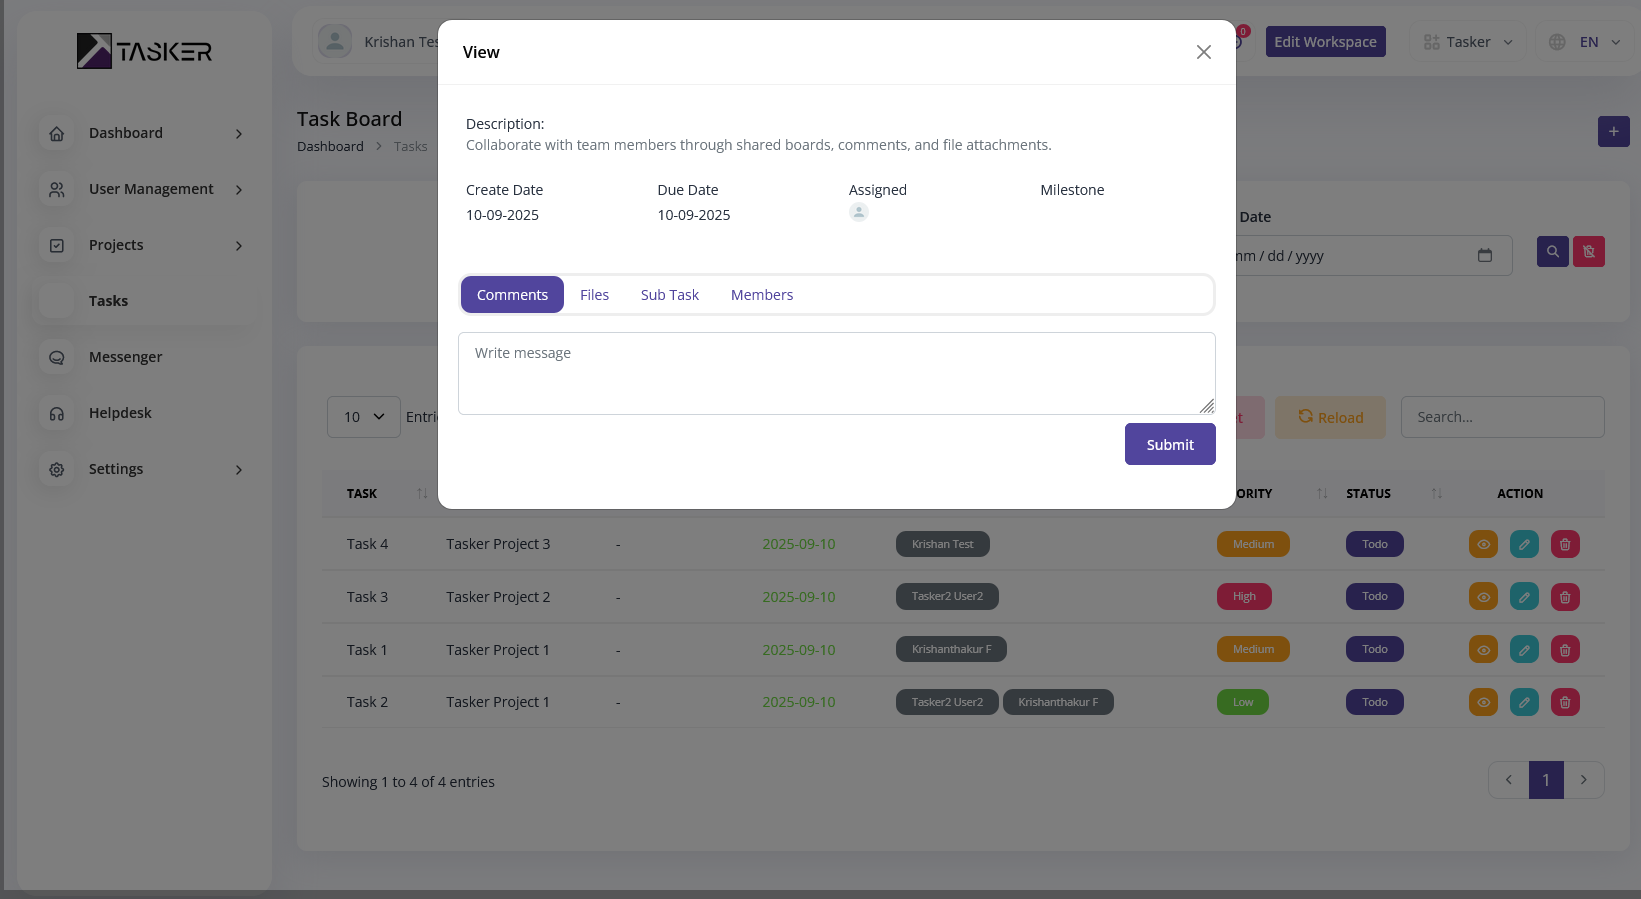Viewport: 1641px width, 899px height.
Task: Click the delete trash icon for Task 3
Action: tap(1565, 597)
